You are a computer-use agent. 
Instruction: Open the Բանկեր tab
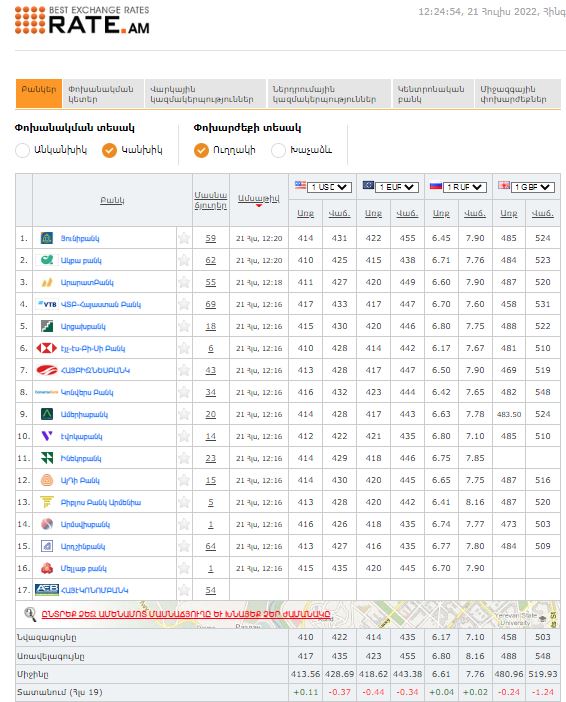click(39, 93)
